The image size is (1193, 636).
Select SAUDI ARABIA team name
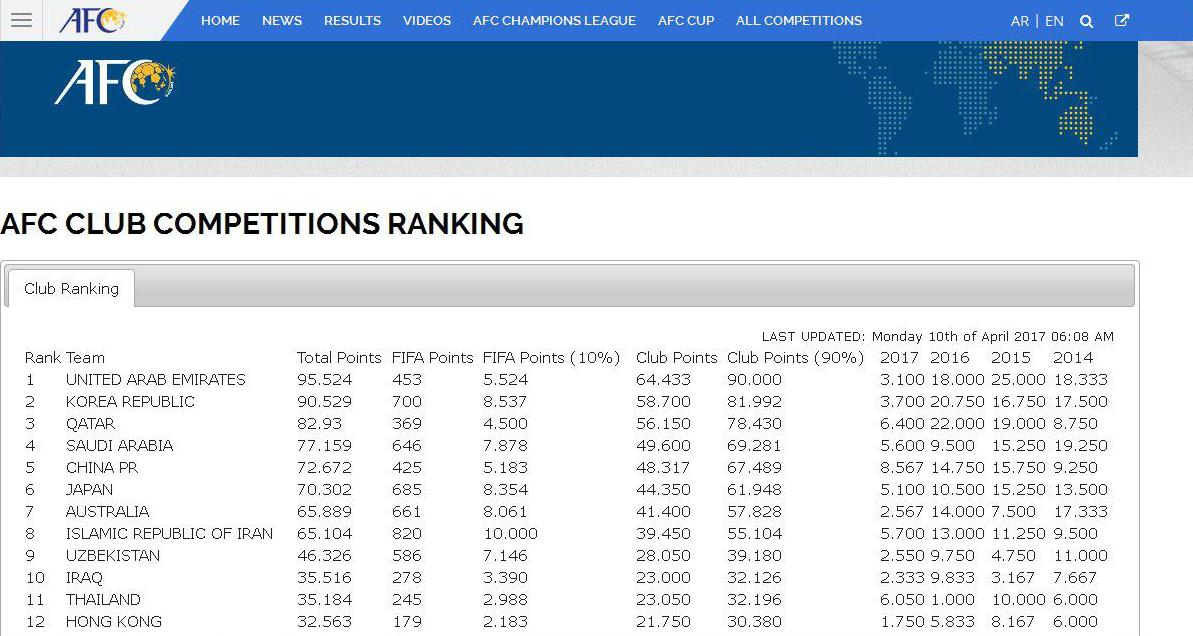119,446
